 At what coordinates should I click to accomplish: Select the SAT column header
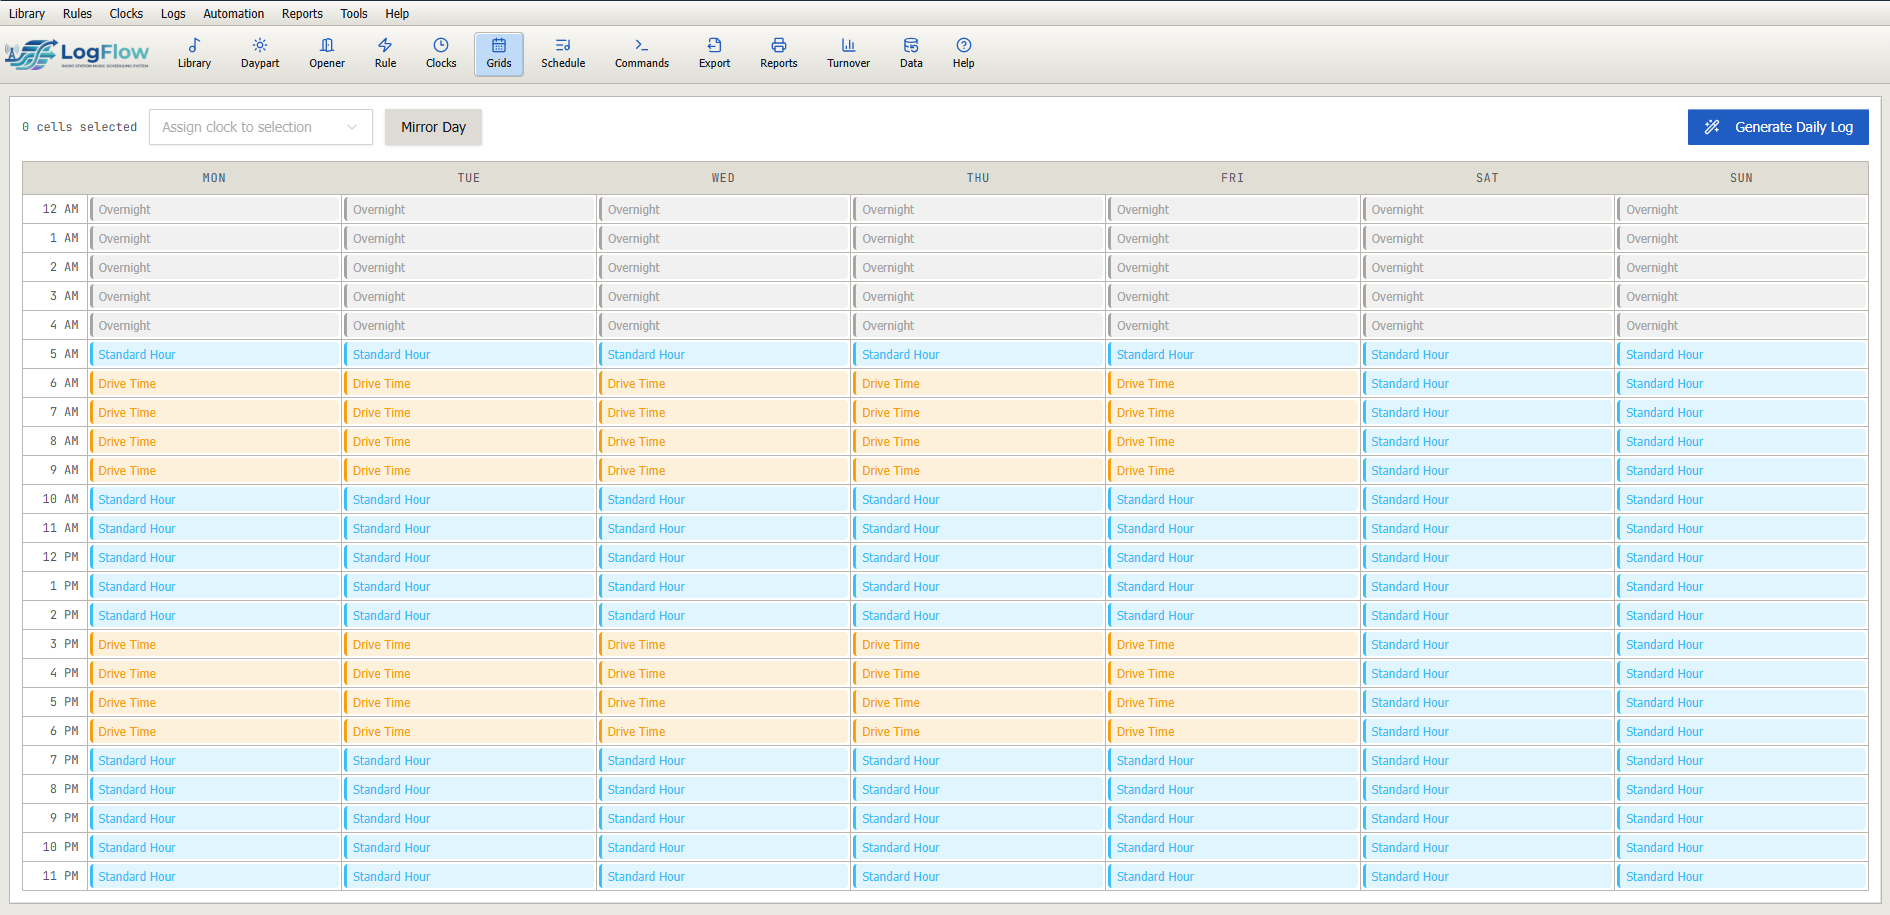(1487, 178)
